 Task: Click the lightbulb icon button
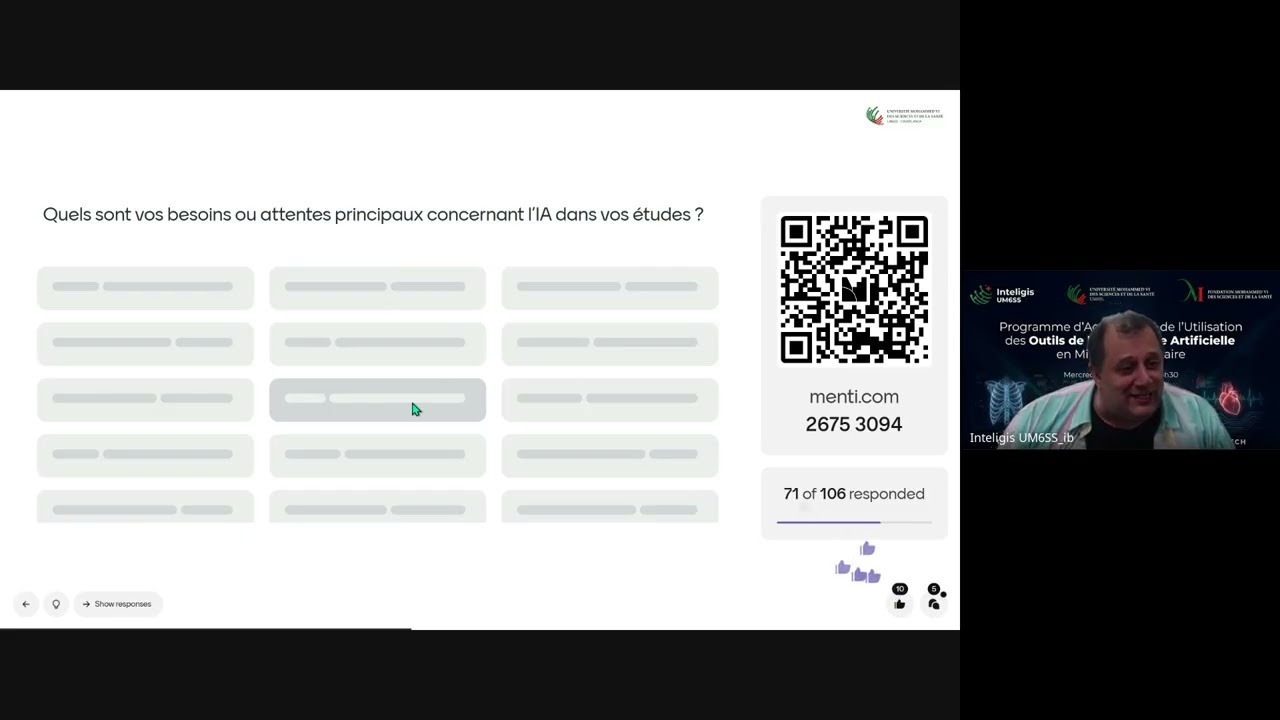click(56, 604)
